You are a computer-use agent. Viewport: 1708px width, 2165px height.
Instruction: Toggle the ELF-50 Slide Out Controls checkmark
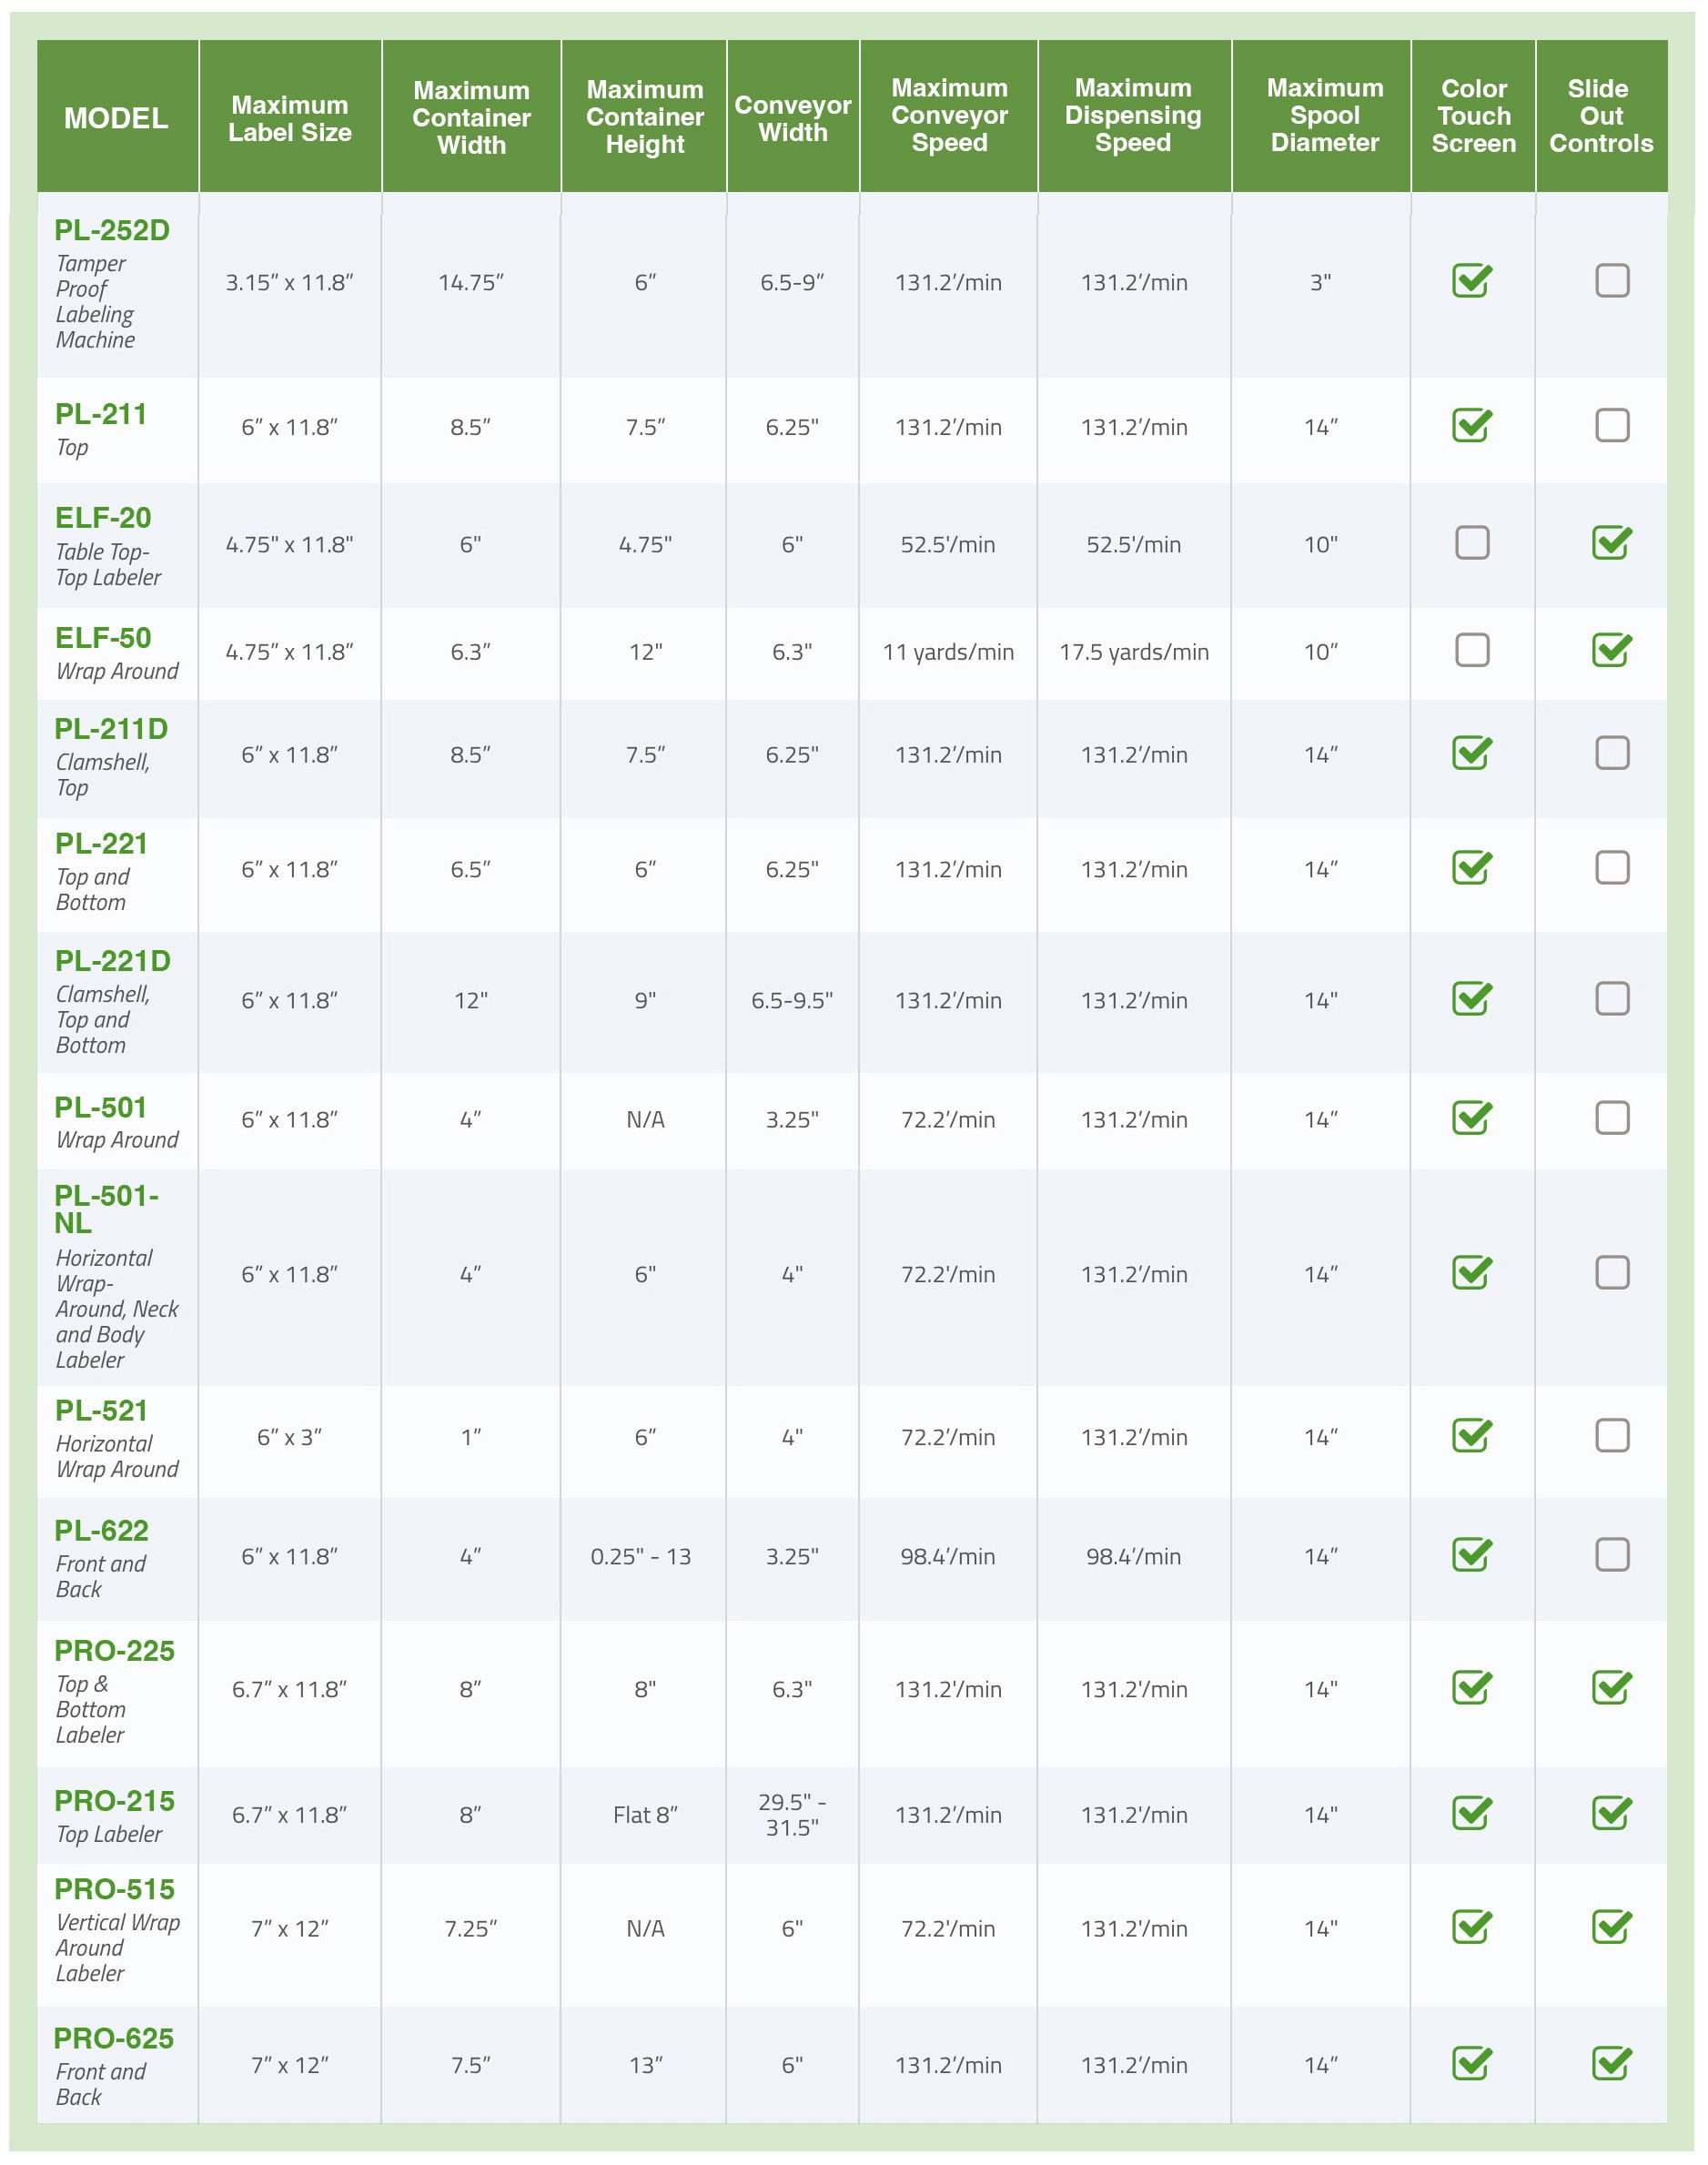[x=1611, y=650]
